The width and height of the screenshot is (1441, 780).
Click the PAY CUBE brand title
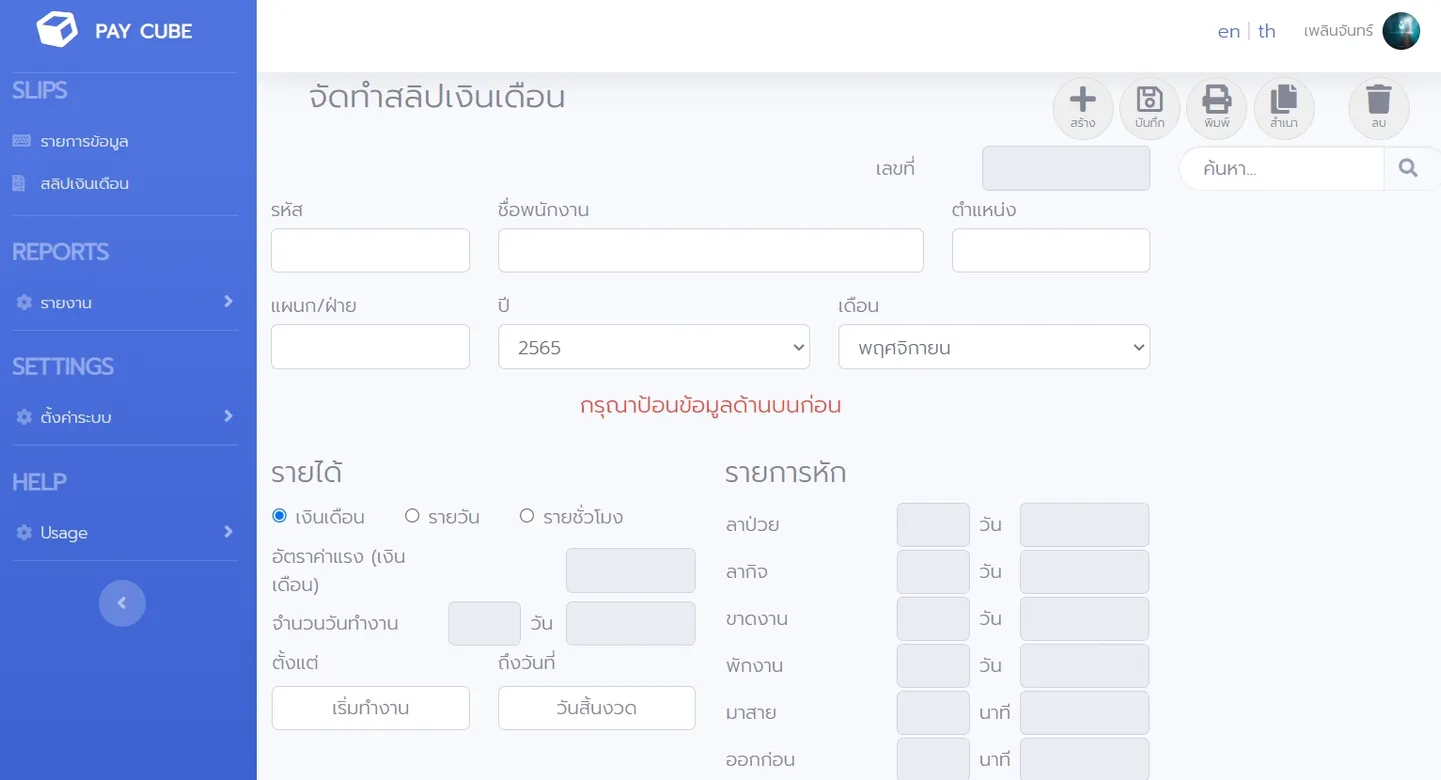point(143,31)
